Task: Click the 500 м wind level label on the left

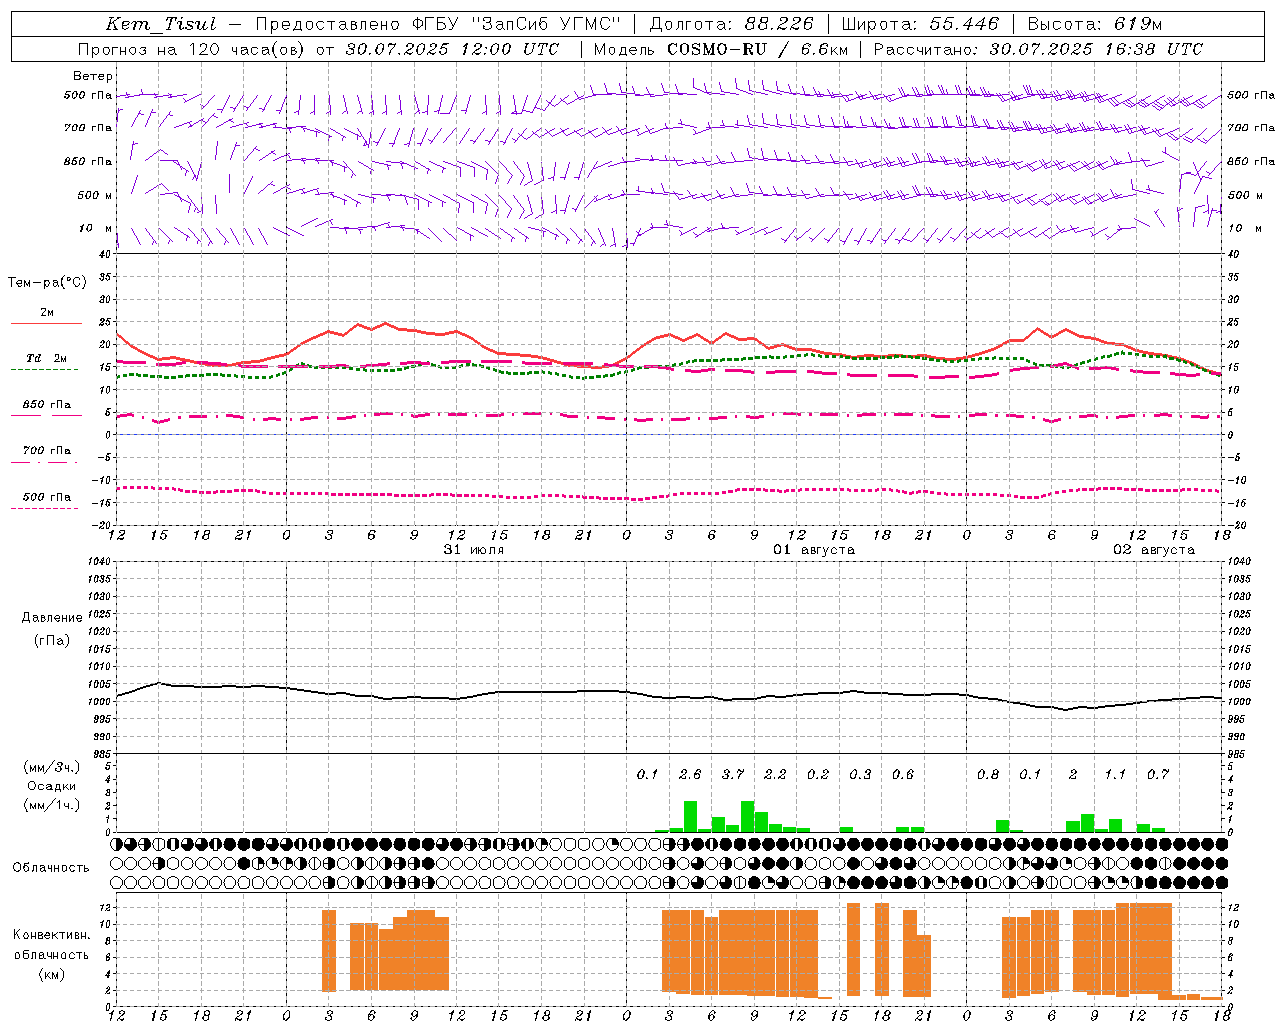Action: 95,195
